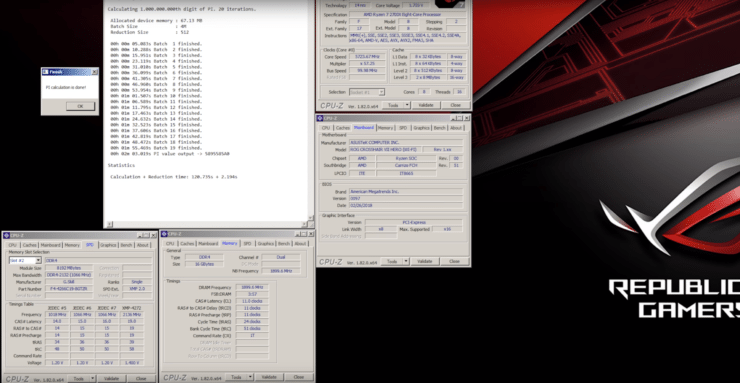The height and width of the screenshot is (383, 740).
Task: Click the CPU-Z icon in the SPD window title bar
Action: (x=6, y=235)
